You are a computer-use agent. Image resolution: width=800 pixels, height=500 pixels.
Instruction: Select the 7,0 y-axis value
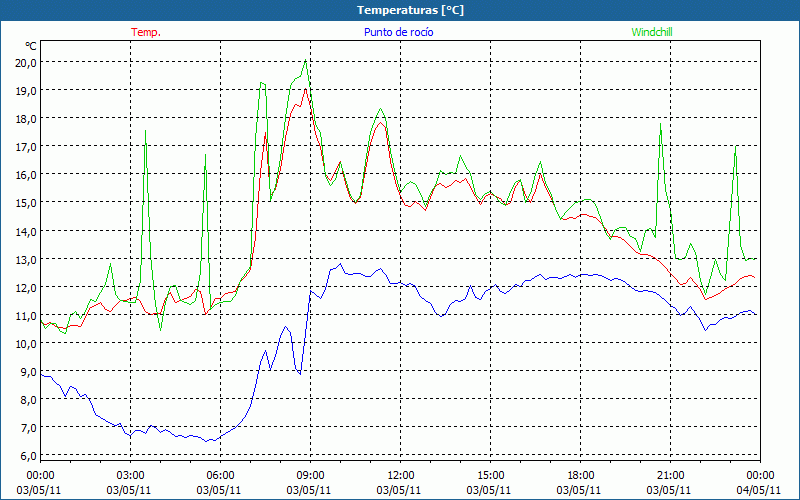click(x=29, y=428)
